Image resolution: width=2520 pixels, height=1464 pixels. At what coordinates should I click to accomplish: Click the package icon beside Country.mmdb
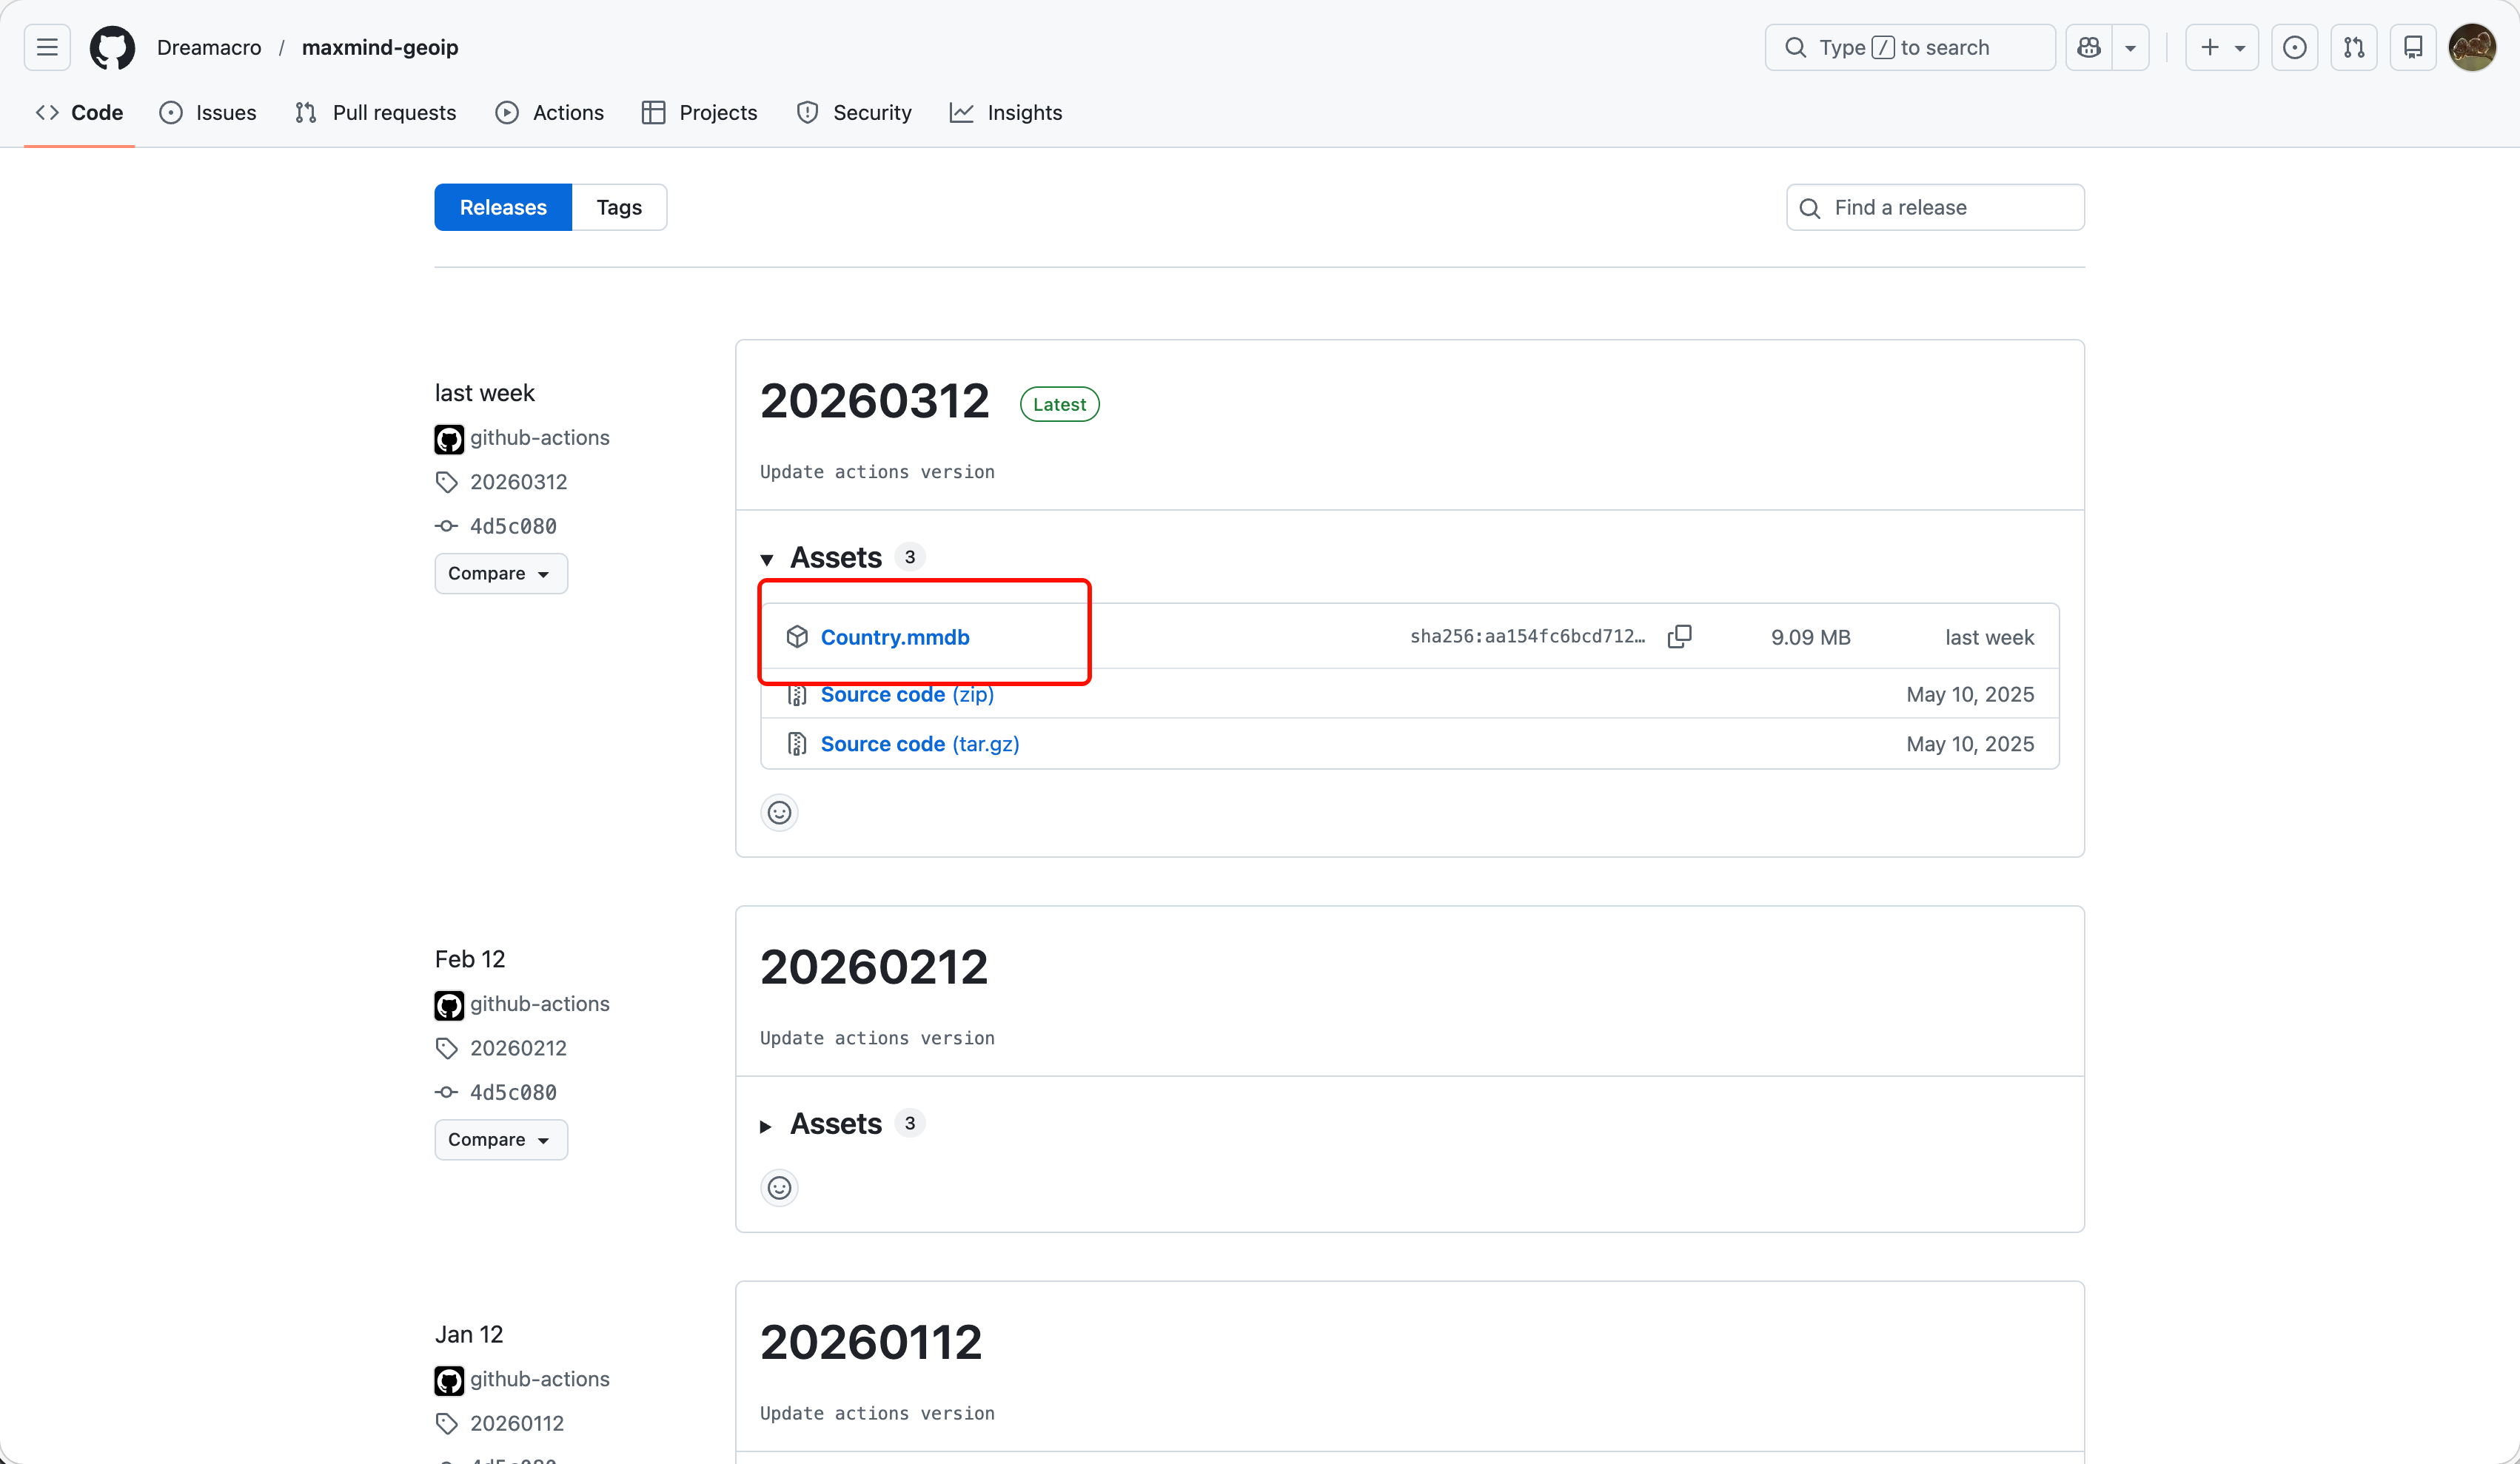tap(797, 637)
